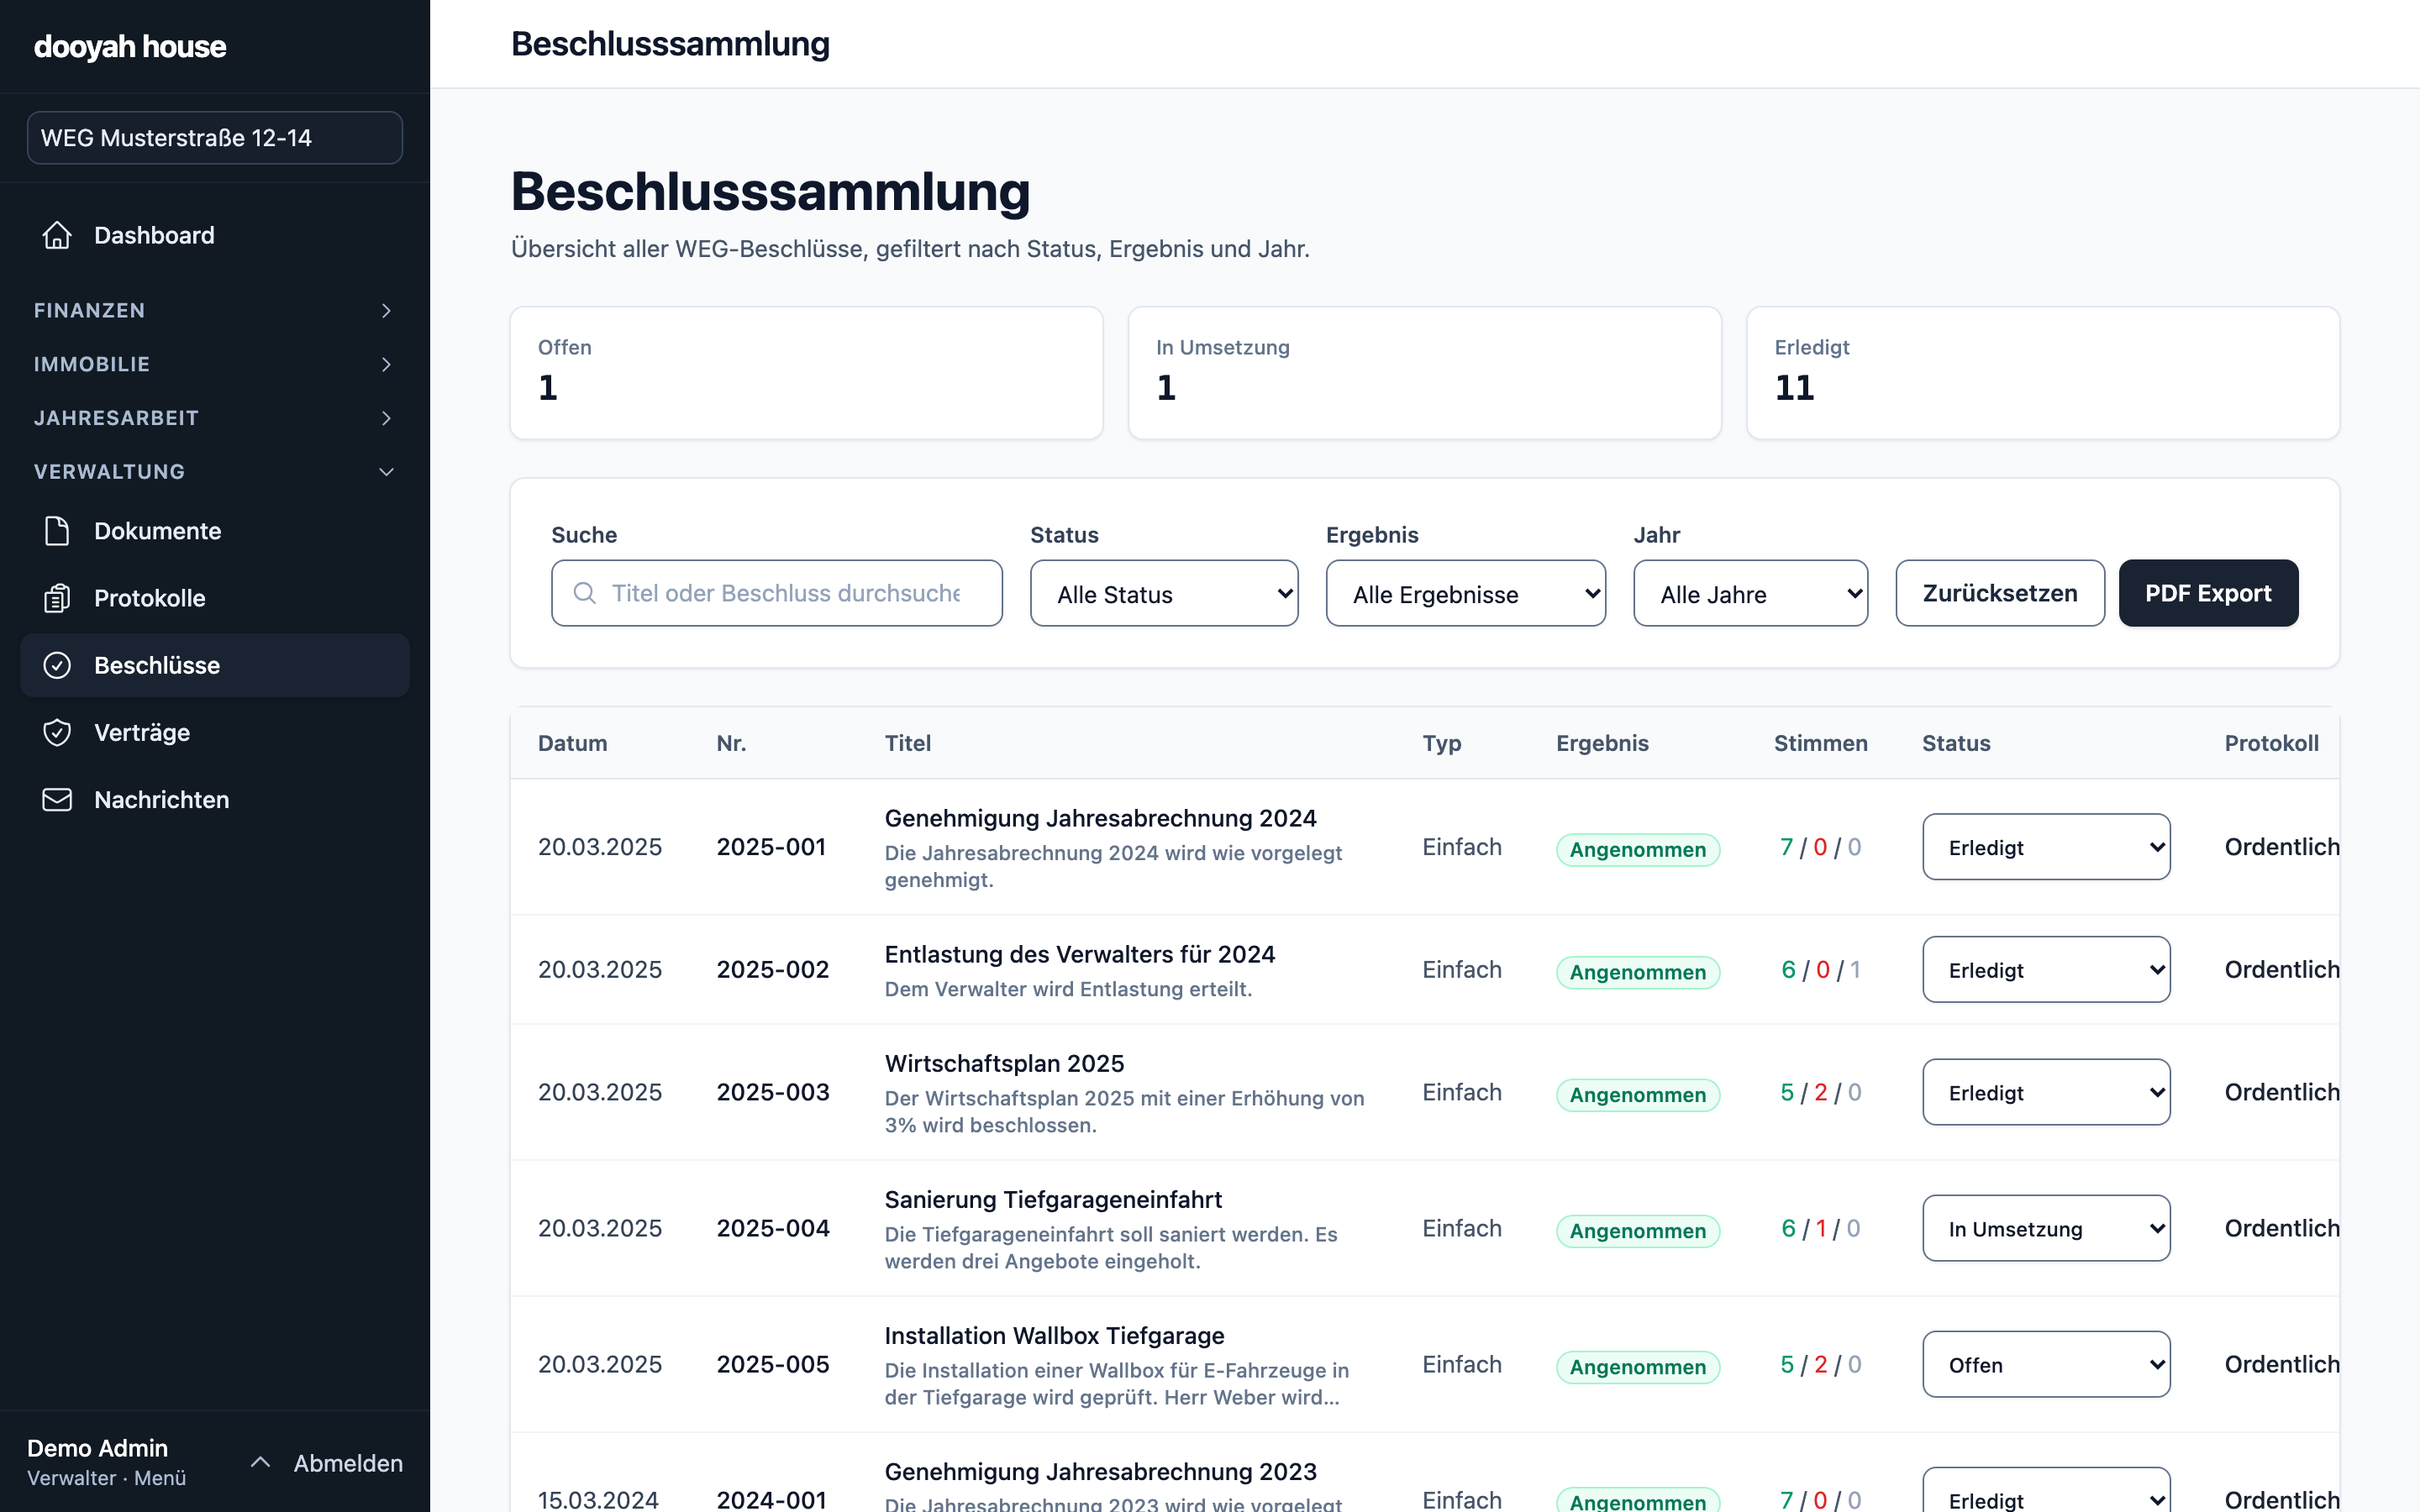Select Beschlüsse menu item
Image resolution: width=2420 pixels, height=1512 pixels.
click(x=215, y=665)
